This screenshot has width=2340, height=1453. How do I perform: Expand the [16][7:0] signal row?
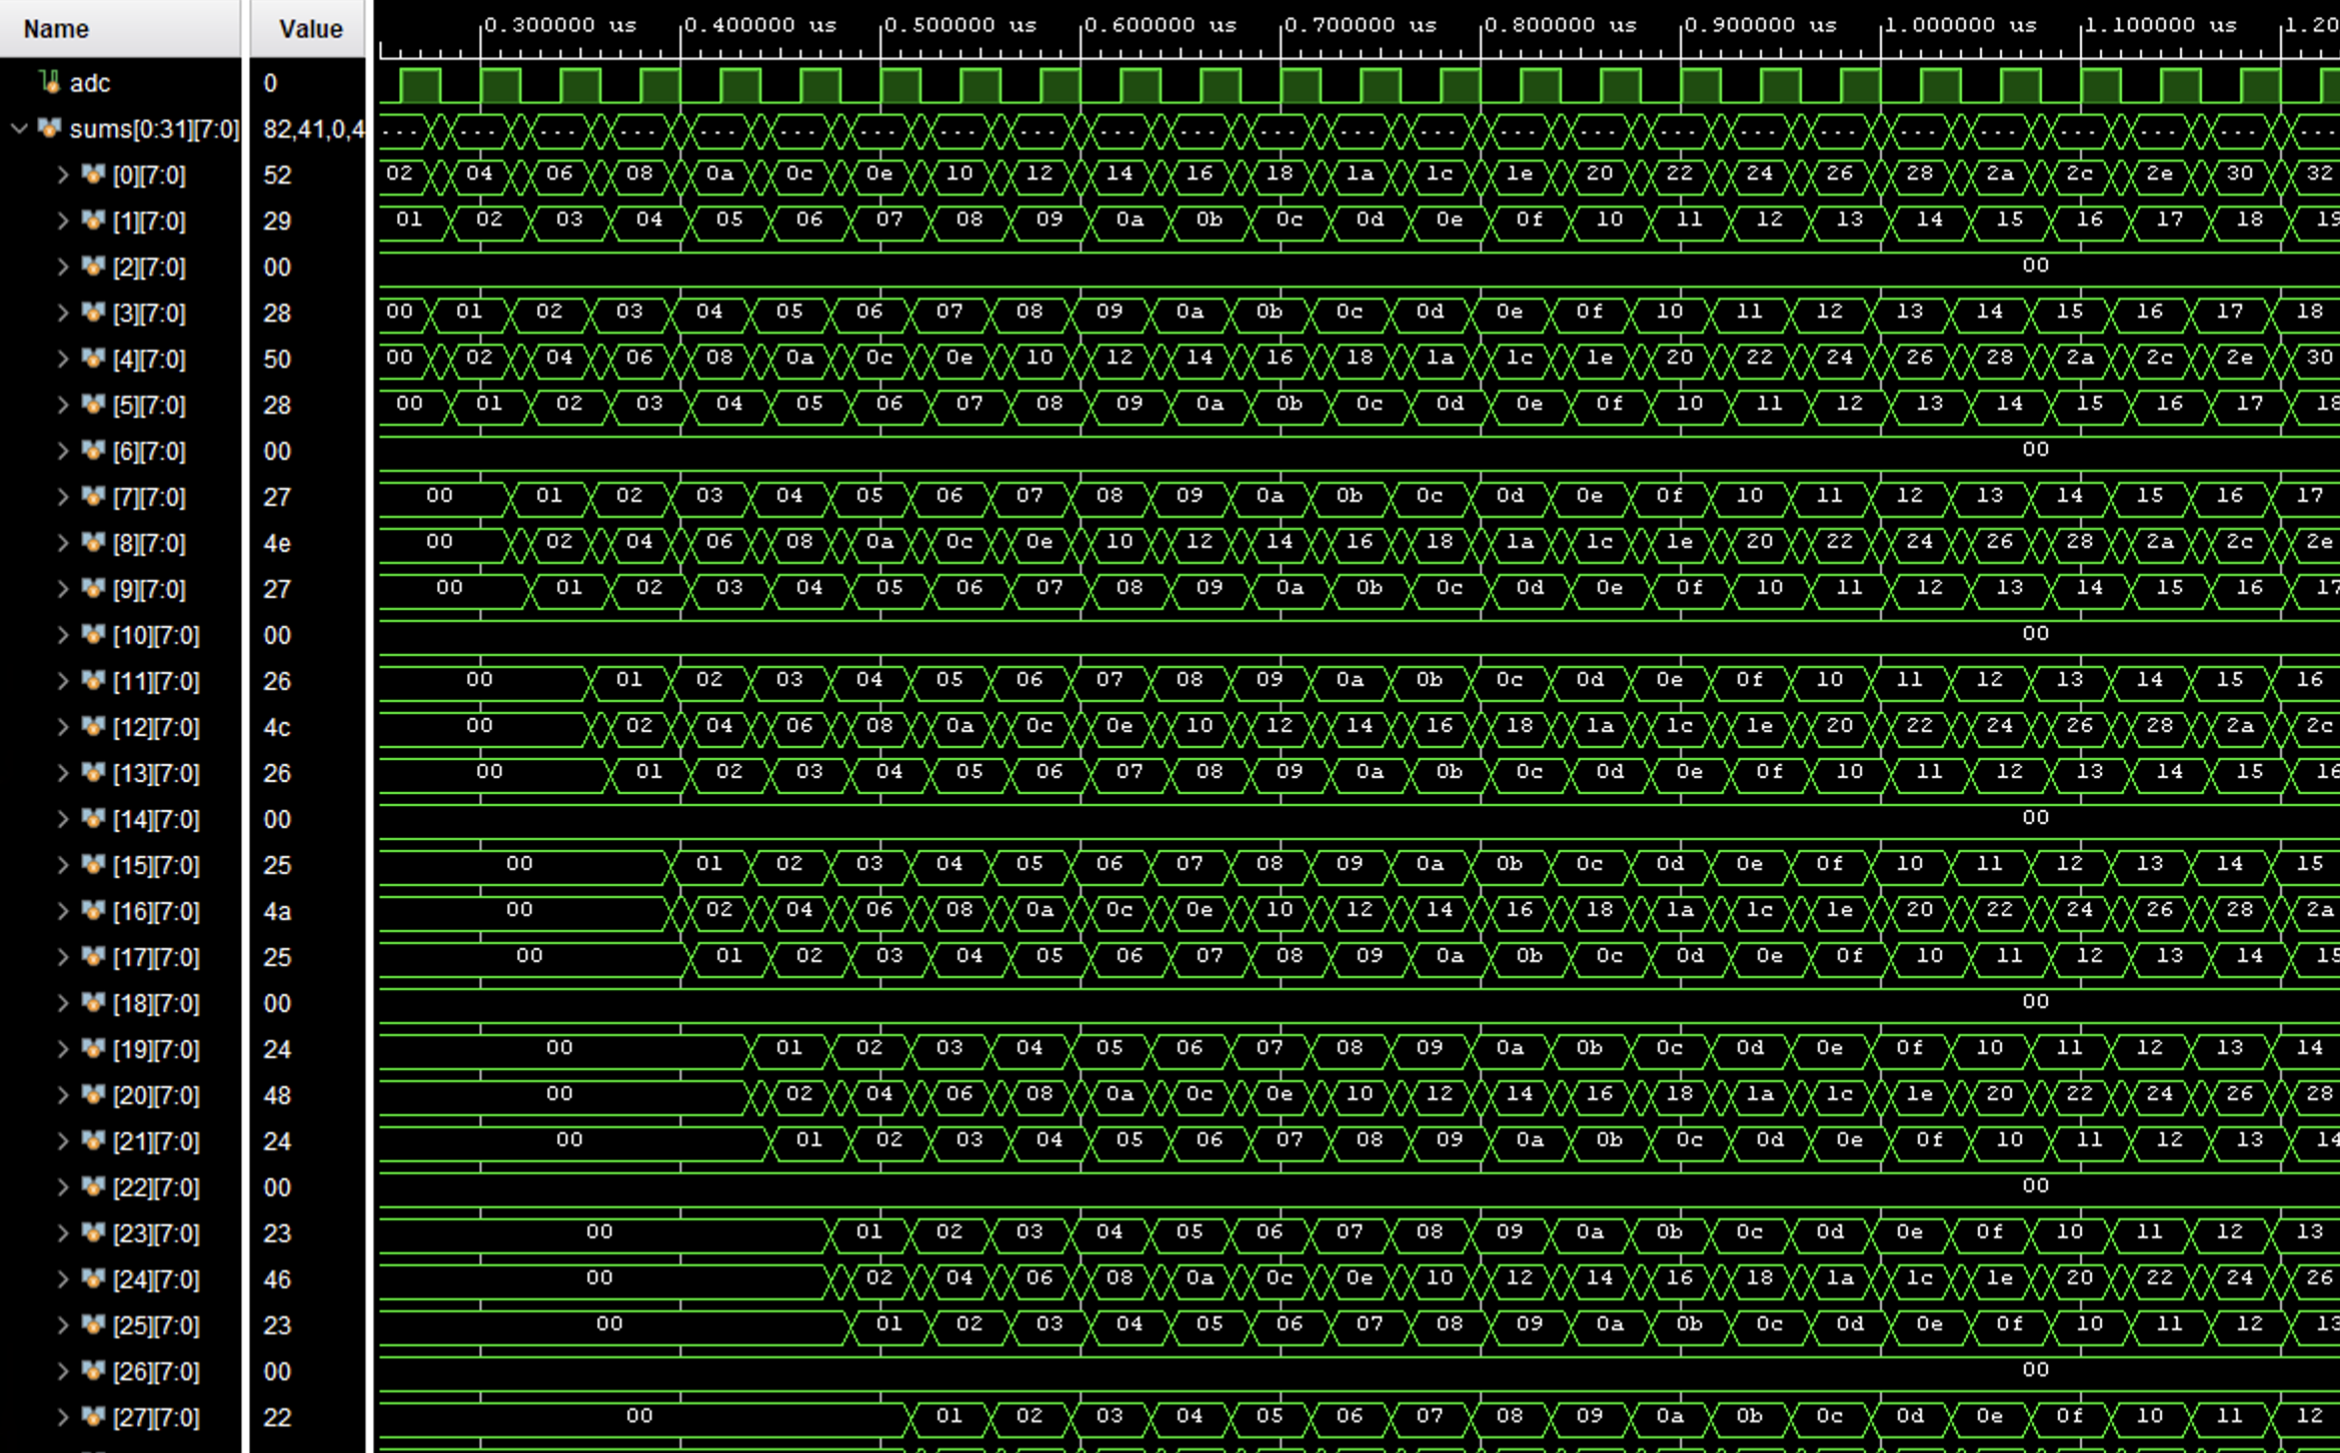pos(63,911)
